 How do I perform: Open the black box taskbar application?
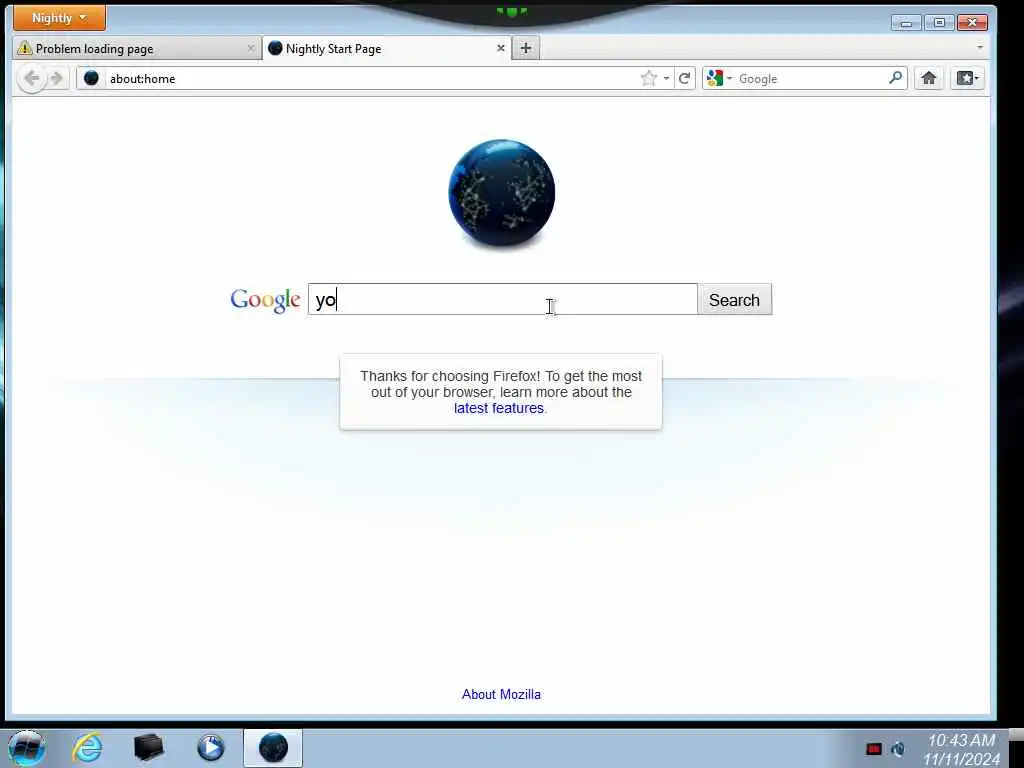coord(148,748)
